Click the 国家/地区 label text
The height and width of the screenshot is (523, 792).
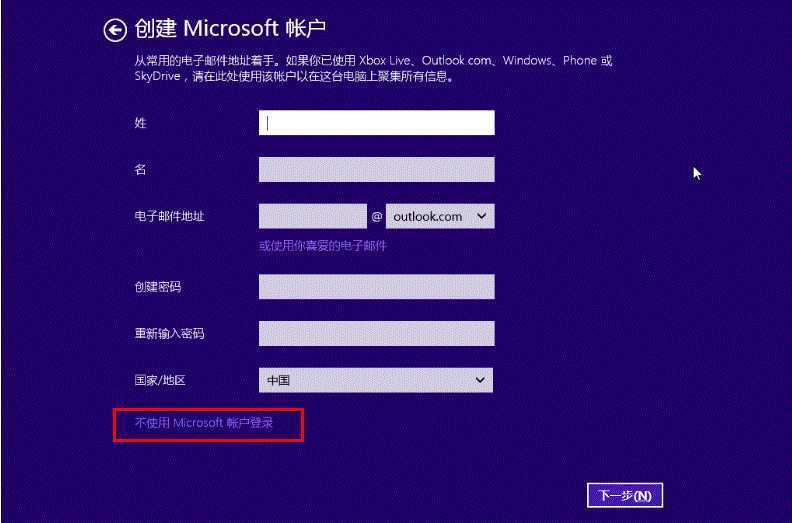(x=160, y=380)
